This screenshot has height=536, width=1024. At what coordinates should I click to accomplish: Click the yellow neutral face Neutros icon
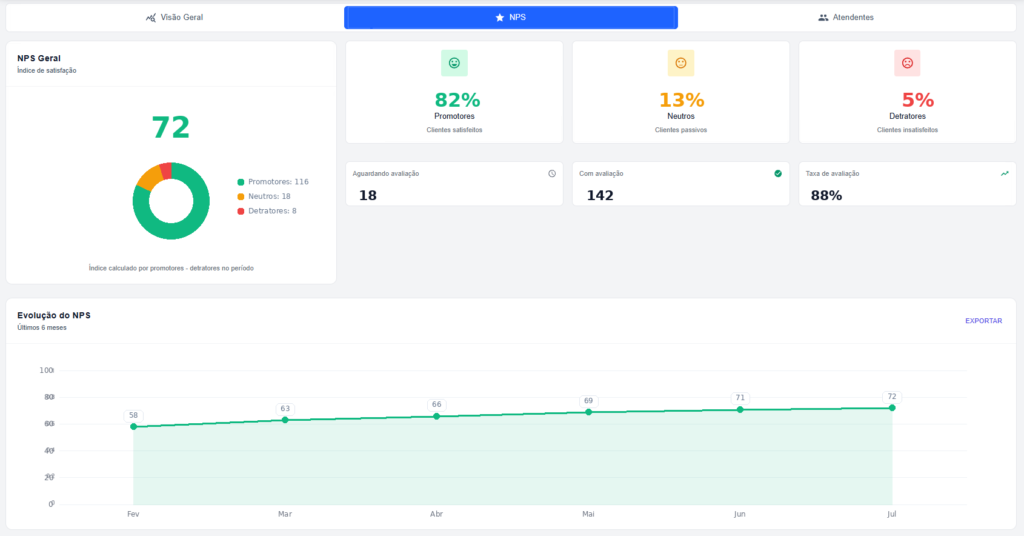click(680, 63)
